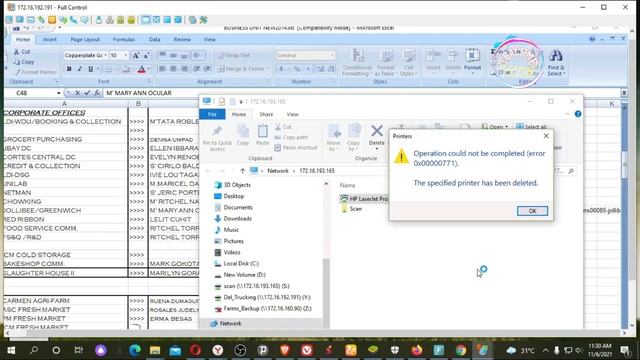Open Format as Table dropdown
640x360 pixels.
(385, 63)
